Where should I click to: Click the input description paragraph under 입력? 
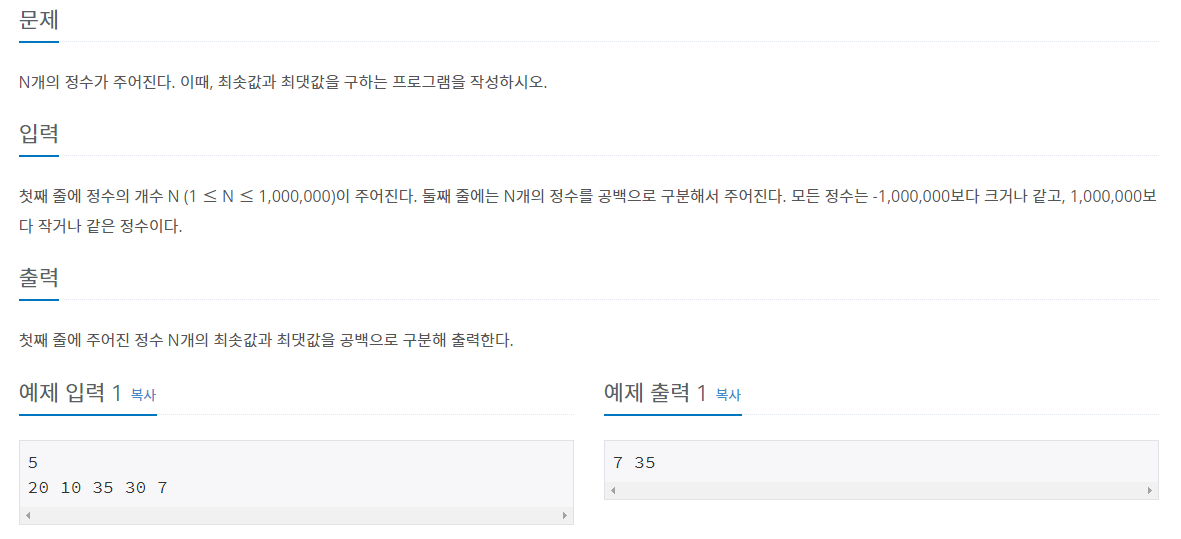588,197
